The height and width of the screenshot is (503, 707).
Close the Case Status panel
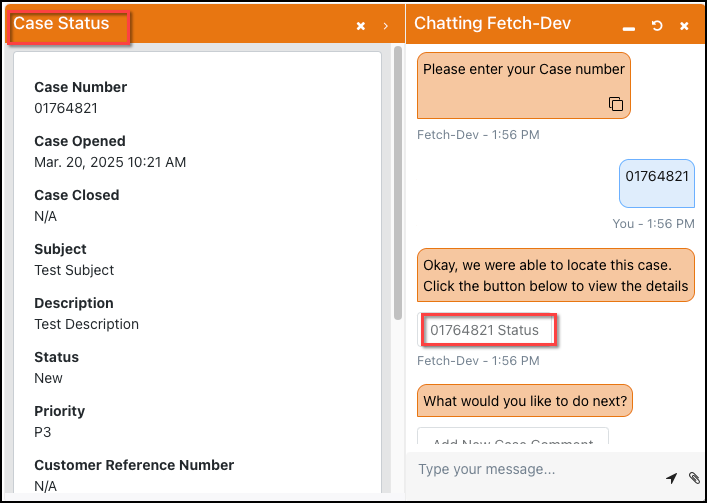pos(360,26)
